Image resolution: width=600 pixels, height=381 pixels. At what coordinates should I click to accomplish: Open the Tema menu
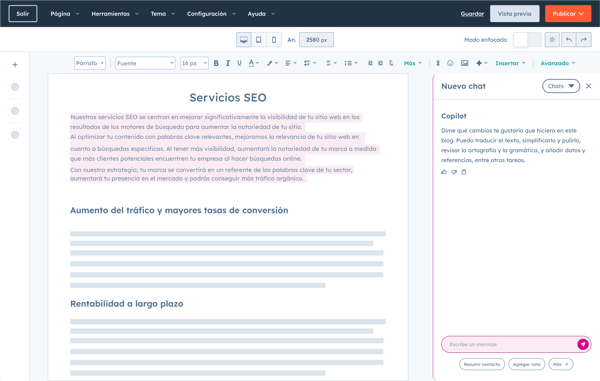(x=163, y=14)
